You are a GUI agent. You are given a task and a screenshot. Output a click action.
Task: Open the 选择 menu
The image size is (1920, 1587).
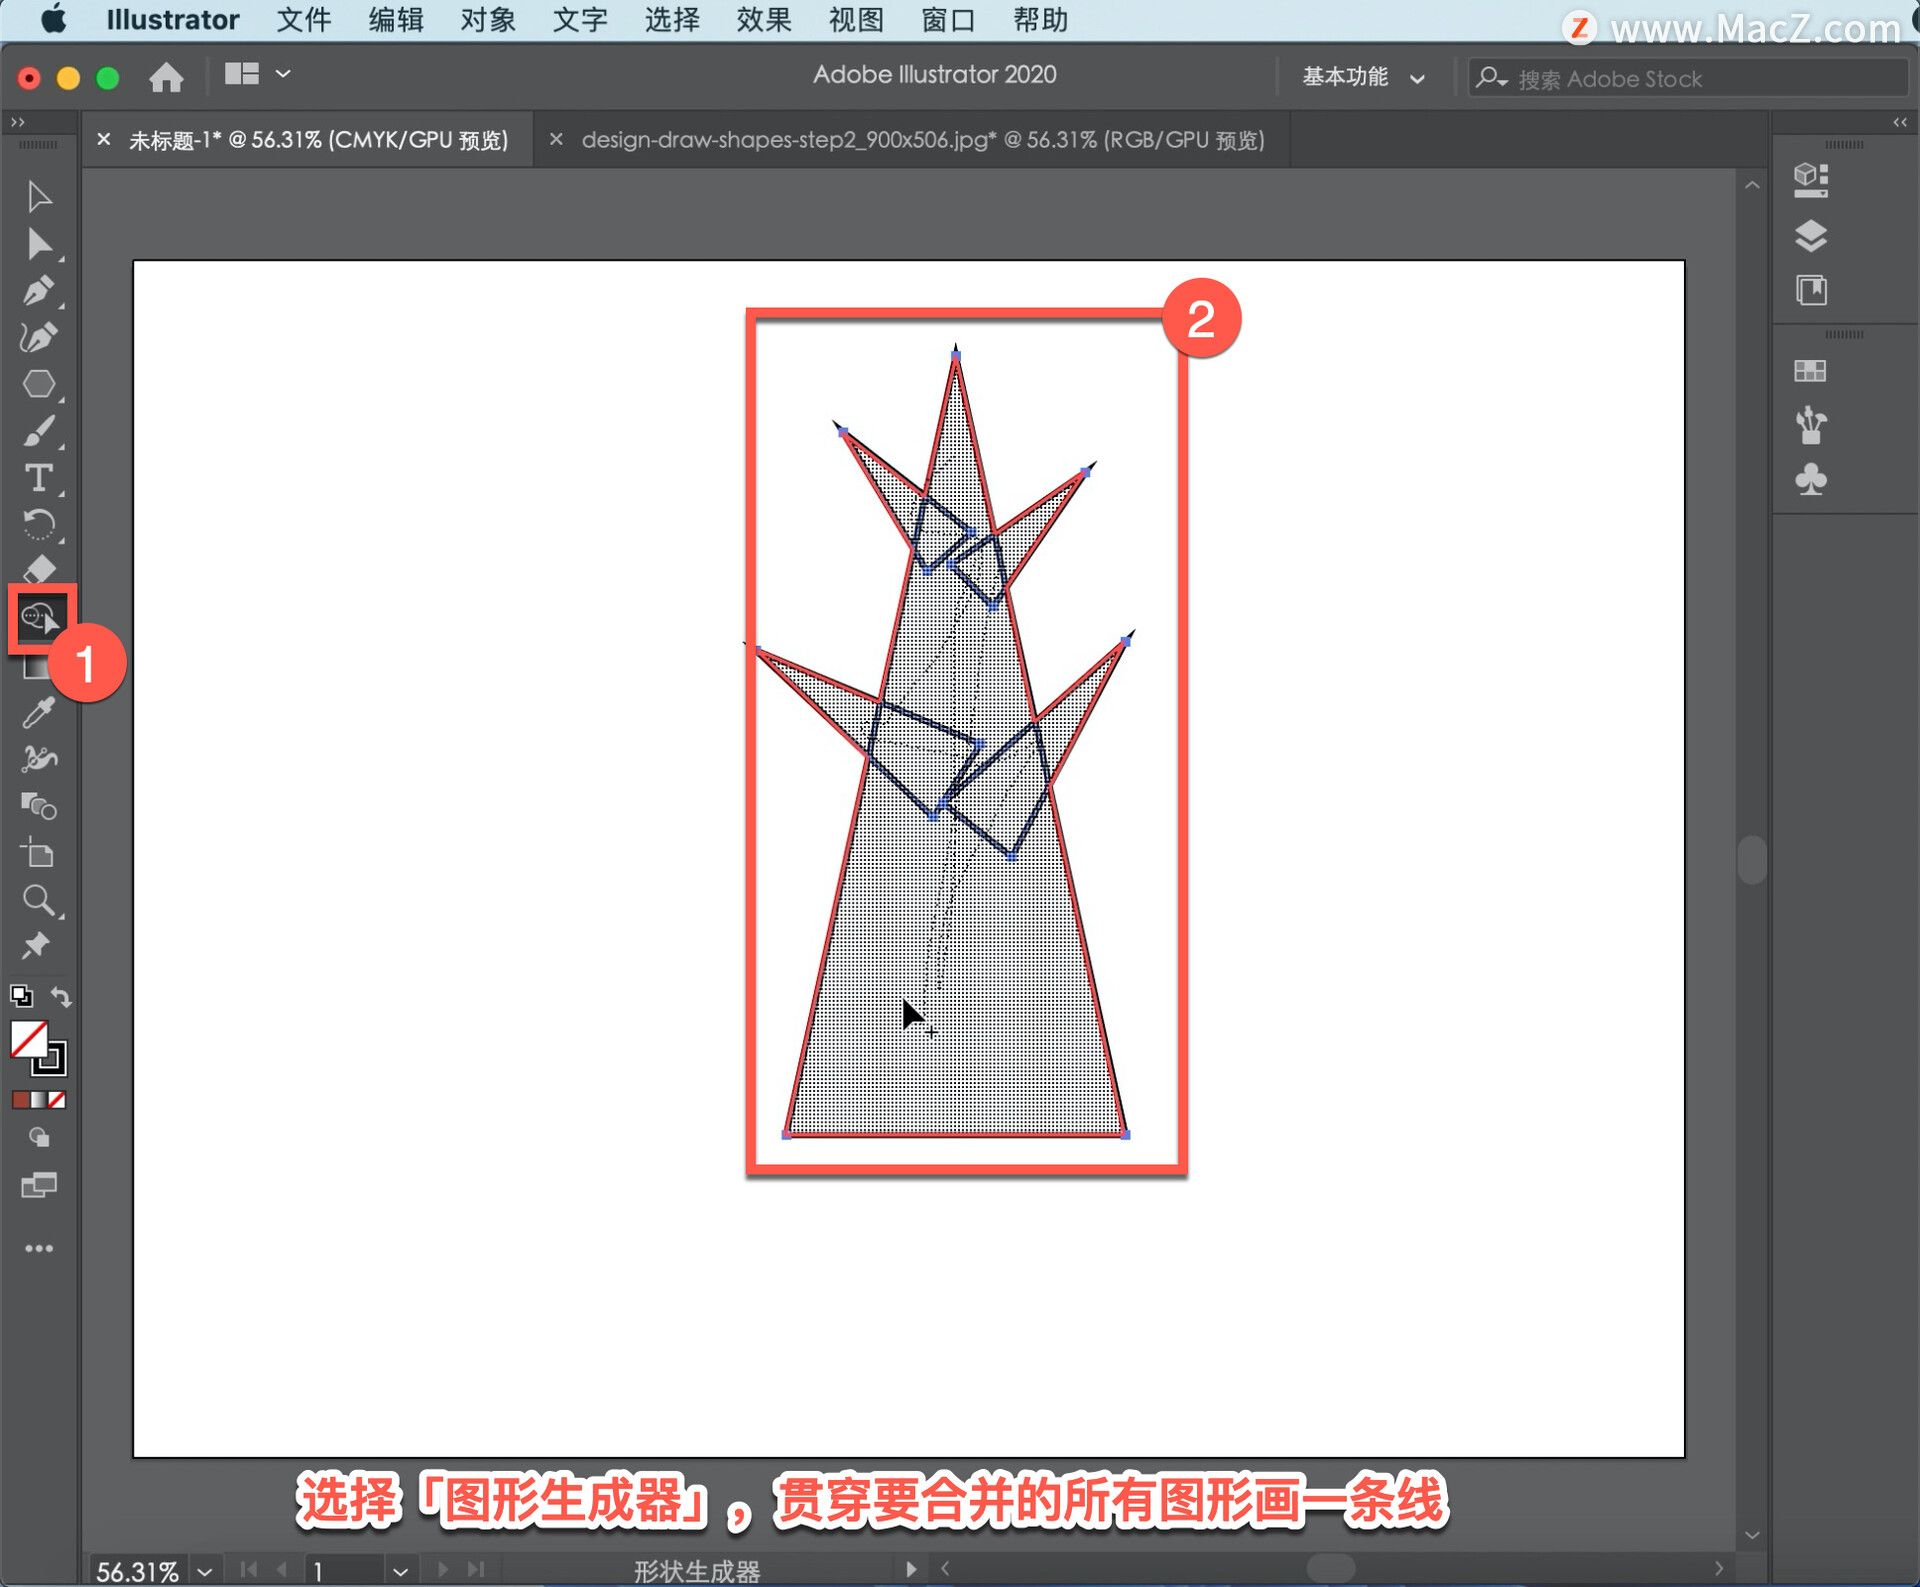pos(672,20)
